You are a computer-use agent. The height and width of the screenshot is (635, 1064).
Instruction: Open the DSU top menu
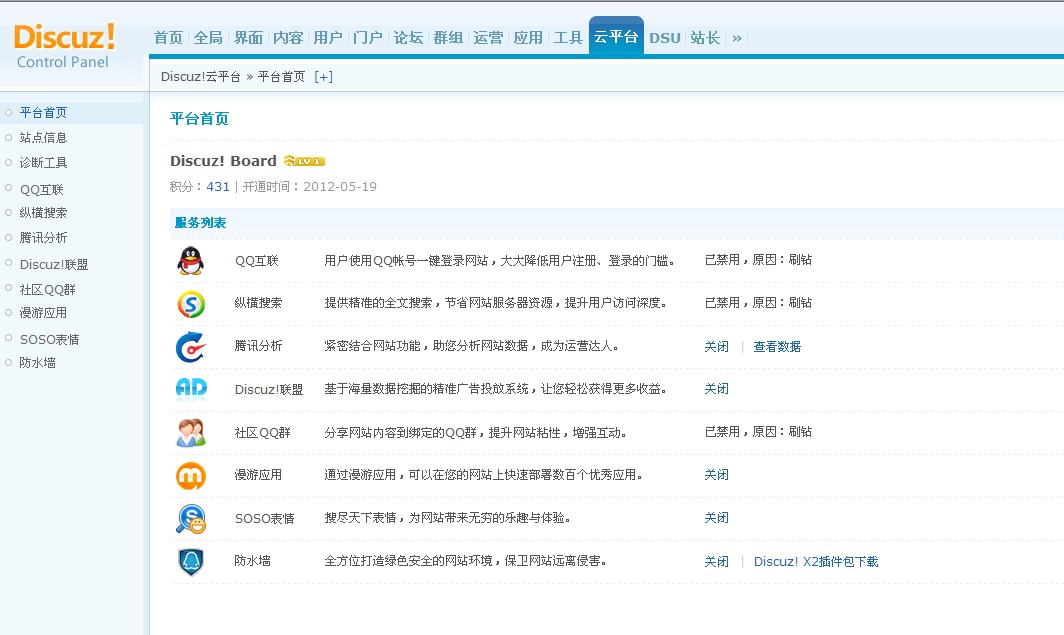(665, 38)
